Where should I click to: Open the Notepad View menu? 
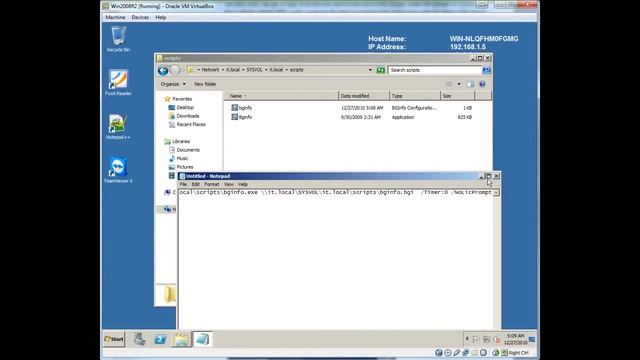click(229, 184)
